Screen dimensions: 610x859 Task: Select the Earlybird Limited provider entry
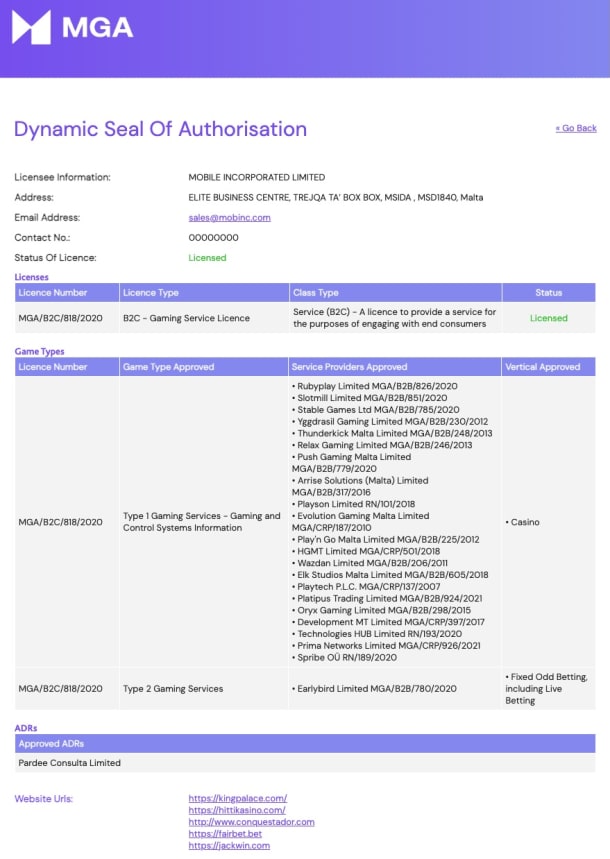(374, 689)
